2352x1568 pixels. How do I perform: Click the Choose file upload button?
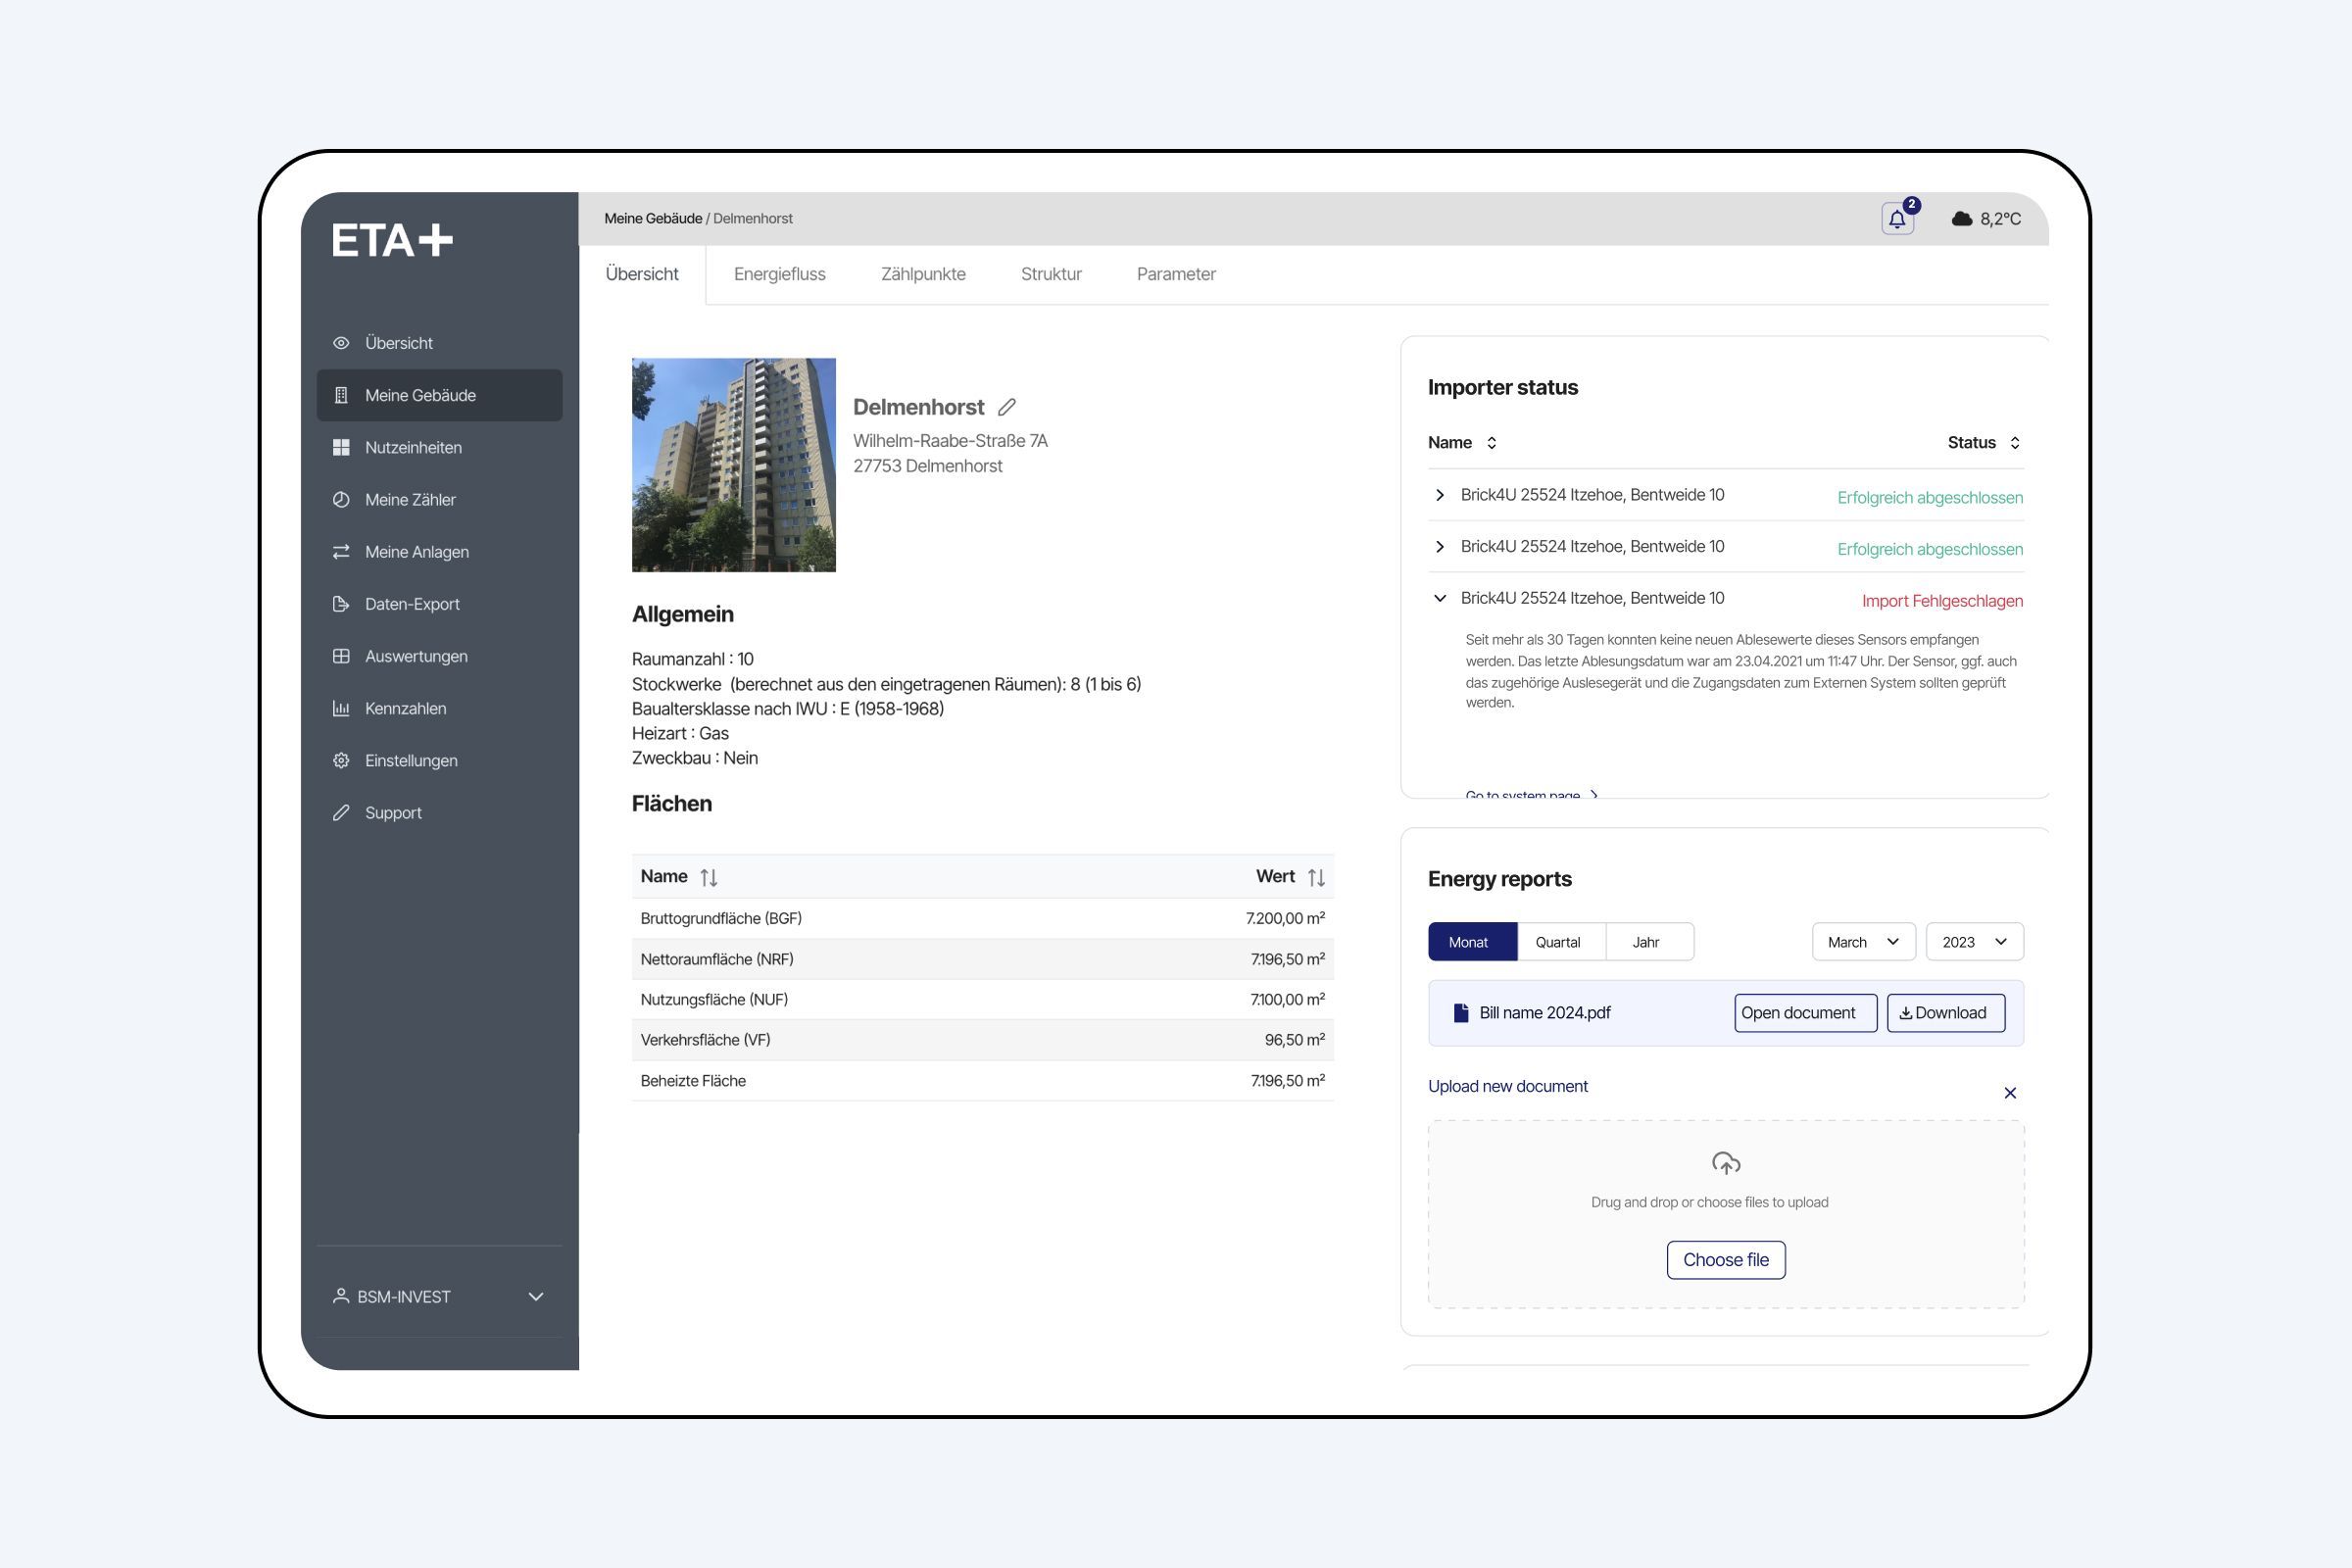click(1726, 1258)
